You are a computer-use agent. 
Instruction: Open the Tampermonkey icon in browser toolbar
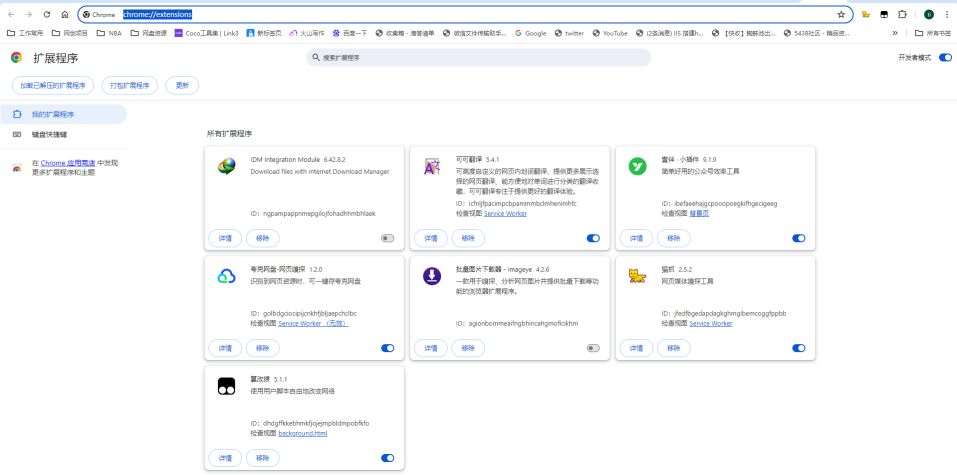(x=884, y=14)
